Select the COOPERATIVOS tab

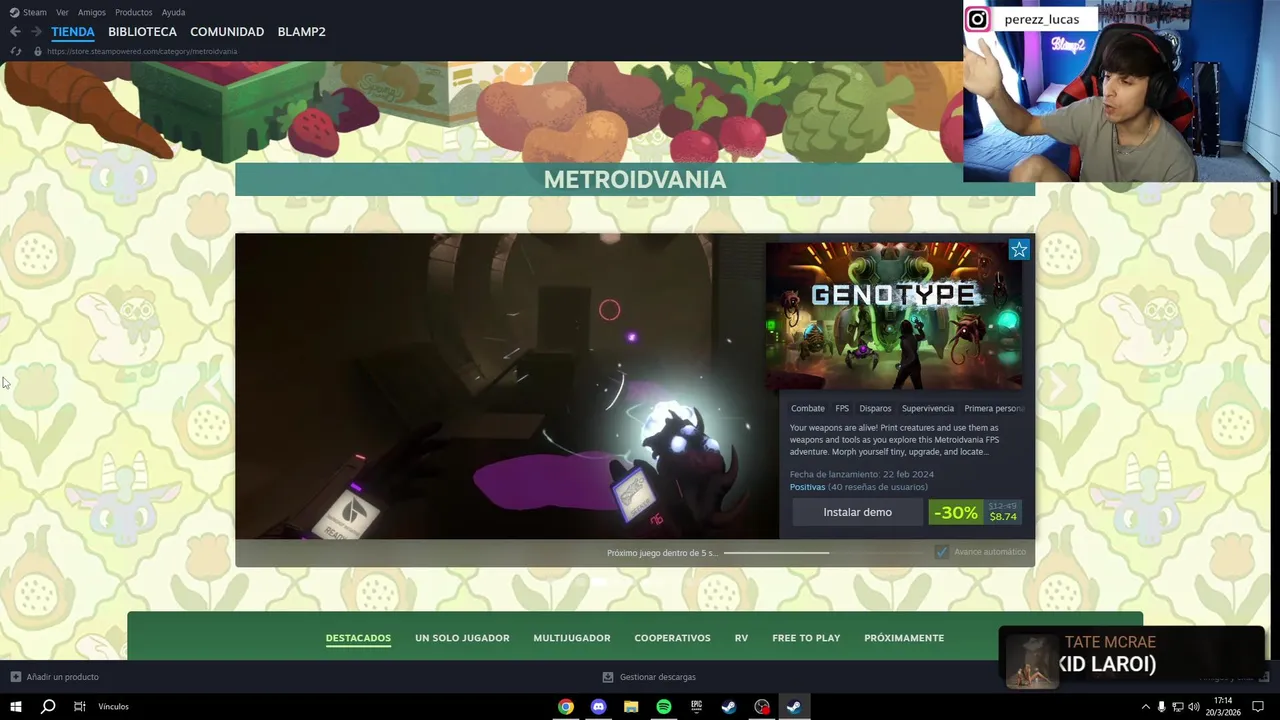tap(672, 638)
